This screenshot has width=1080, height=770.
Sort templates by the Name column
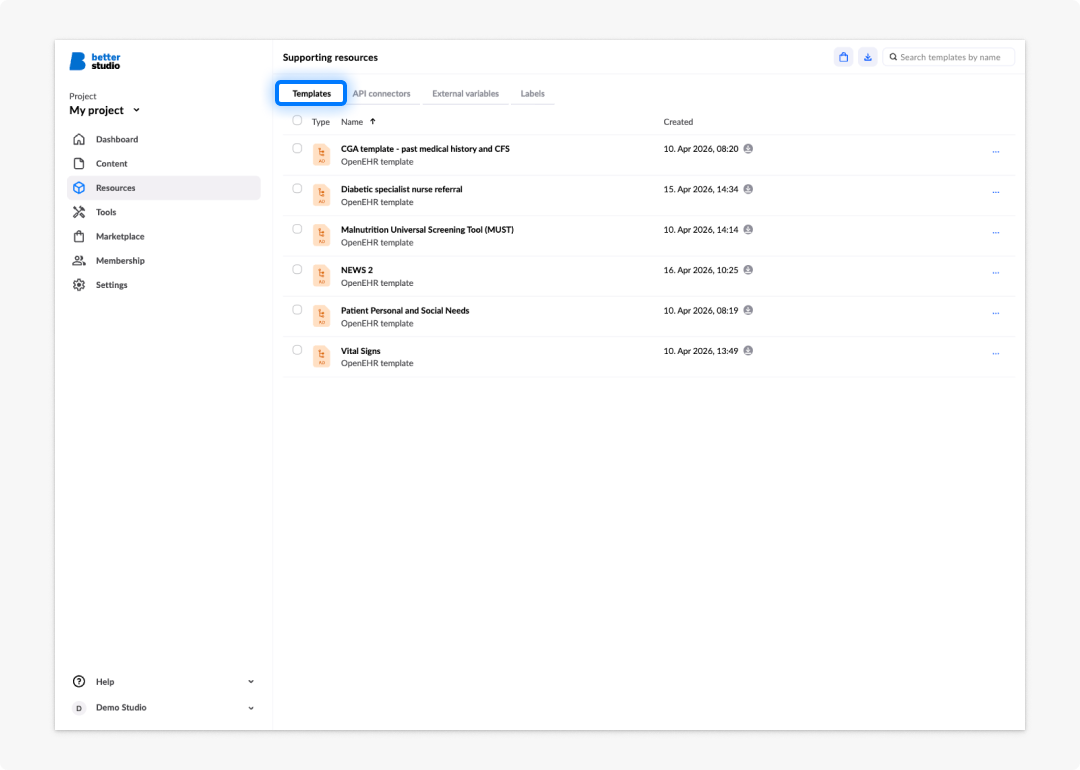point(358,122)
